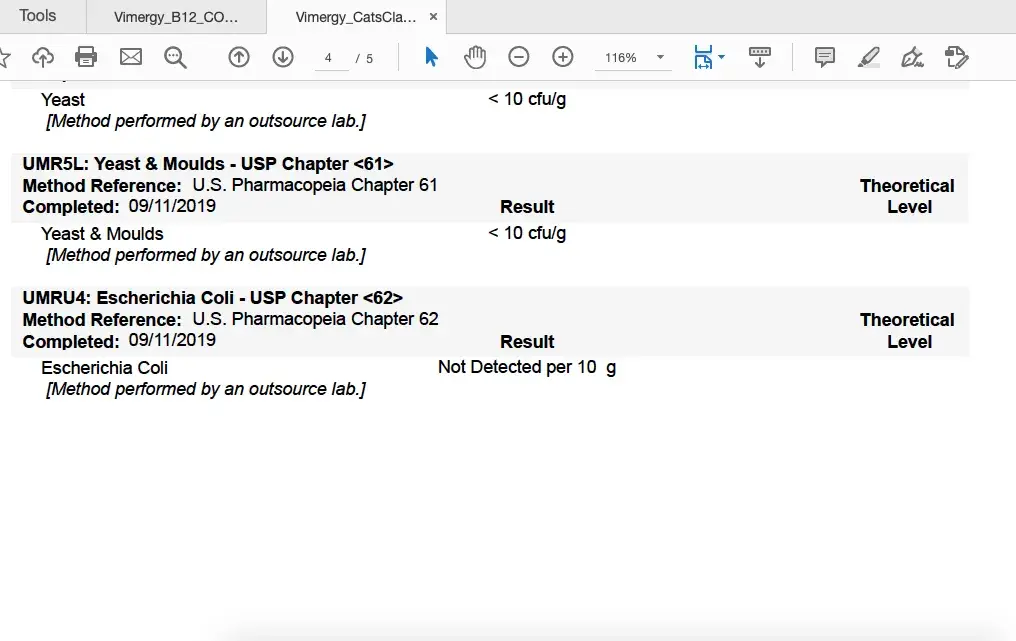
Task: Send file by email envelope icon
Action: point(131,57)
